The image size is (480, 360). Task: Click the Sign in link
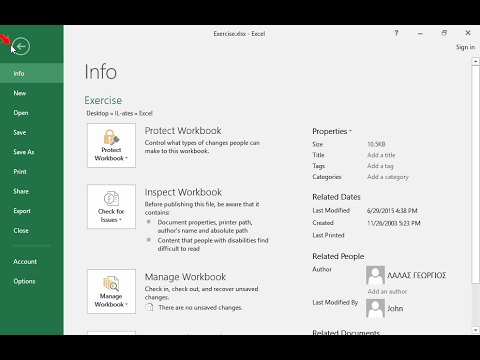point(465,47)
